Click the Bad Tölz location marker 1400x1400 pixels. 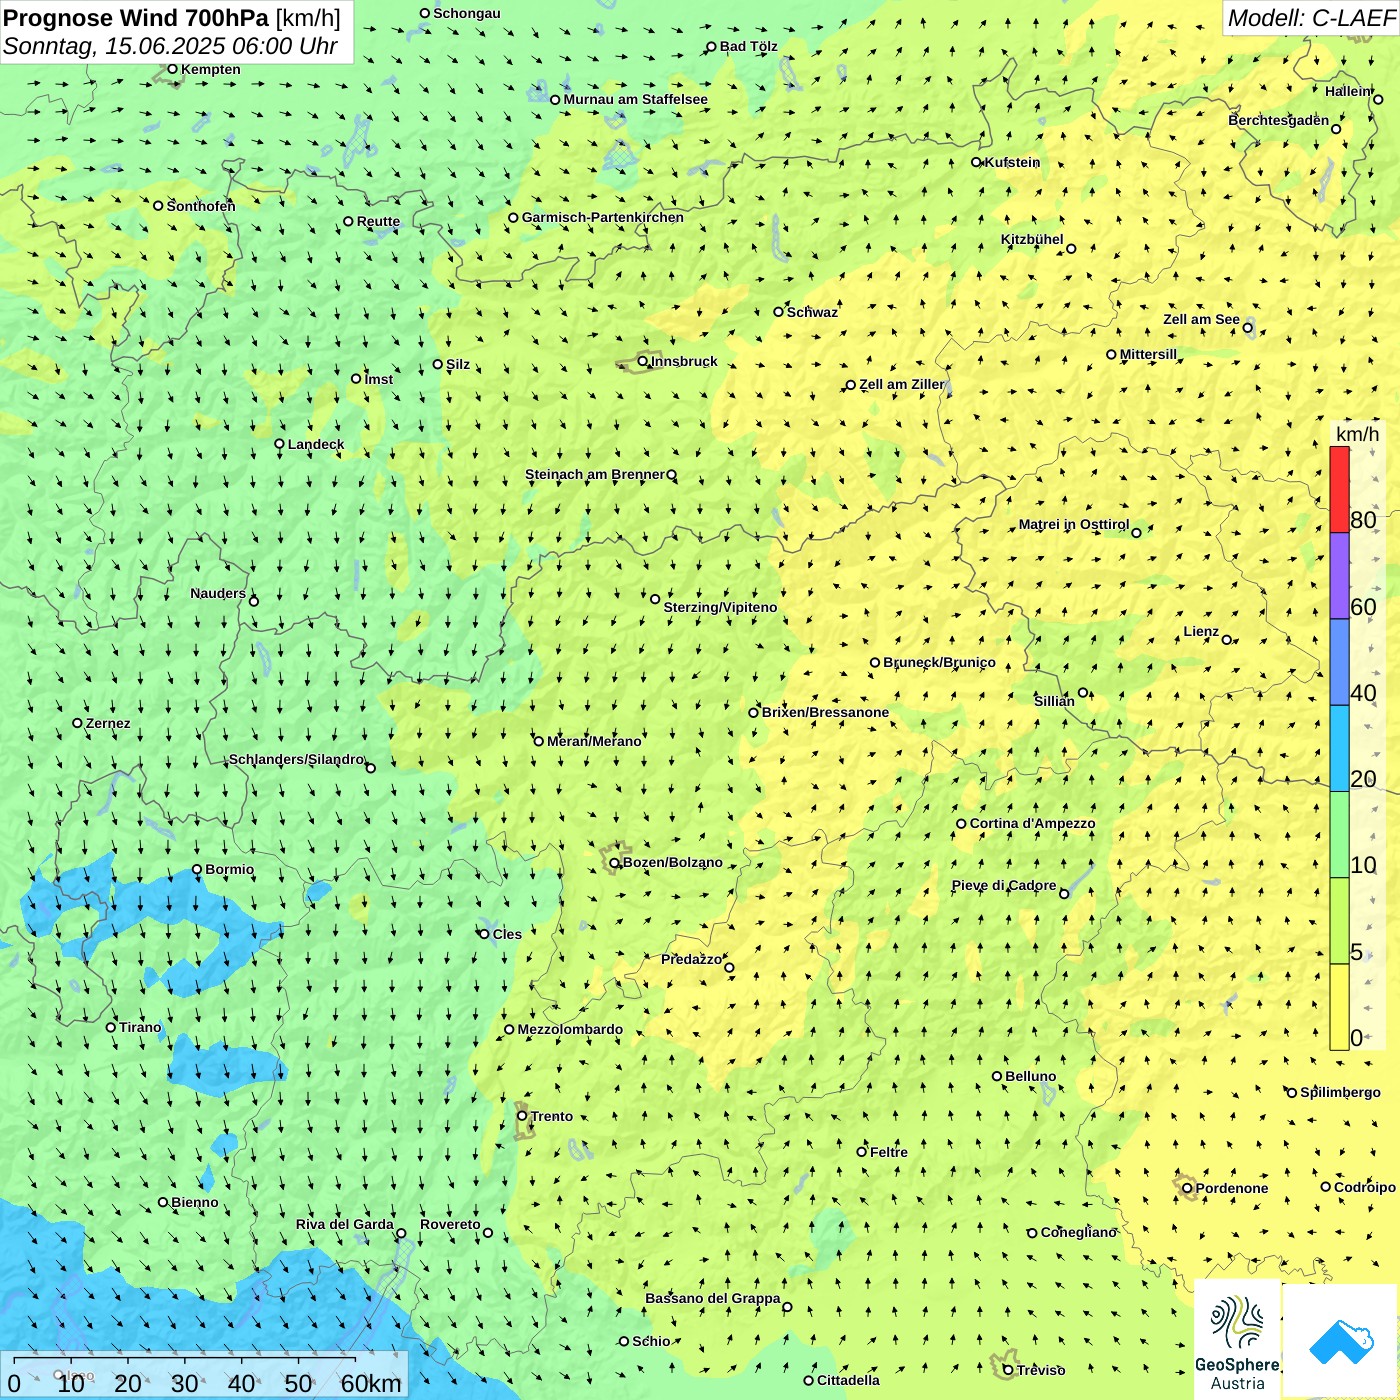tap(712, 47)
